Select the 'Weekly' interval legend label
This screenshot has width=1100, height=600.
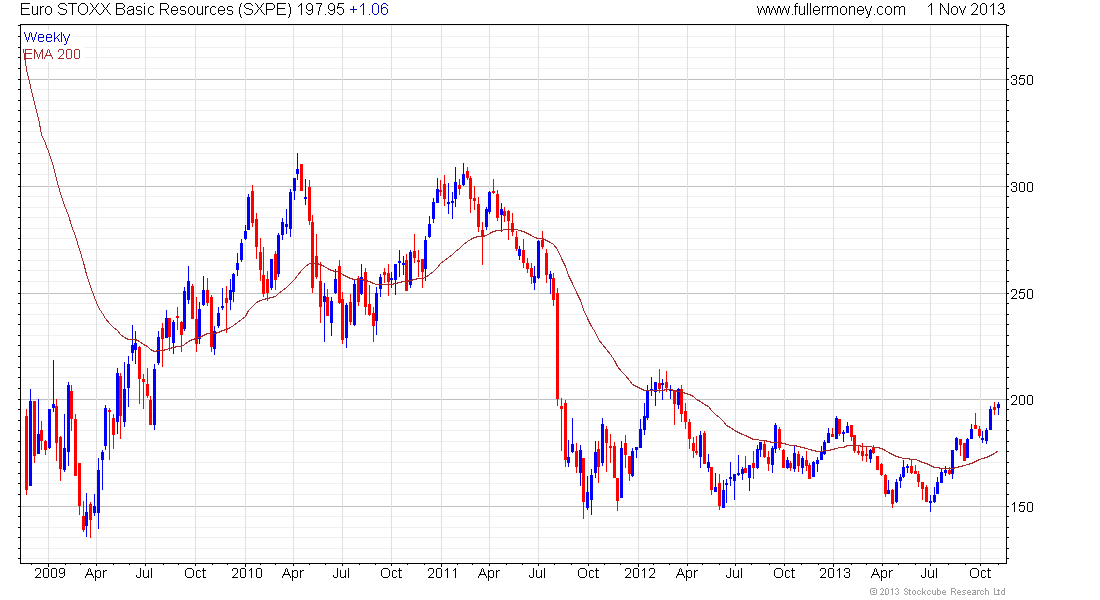point(47,37)
